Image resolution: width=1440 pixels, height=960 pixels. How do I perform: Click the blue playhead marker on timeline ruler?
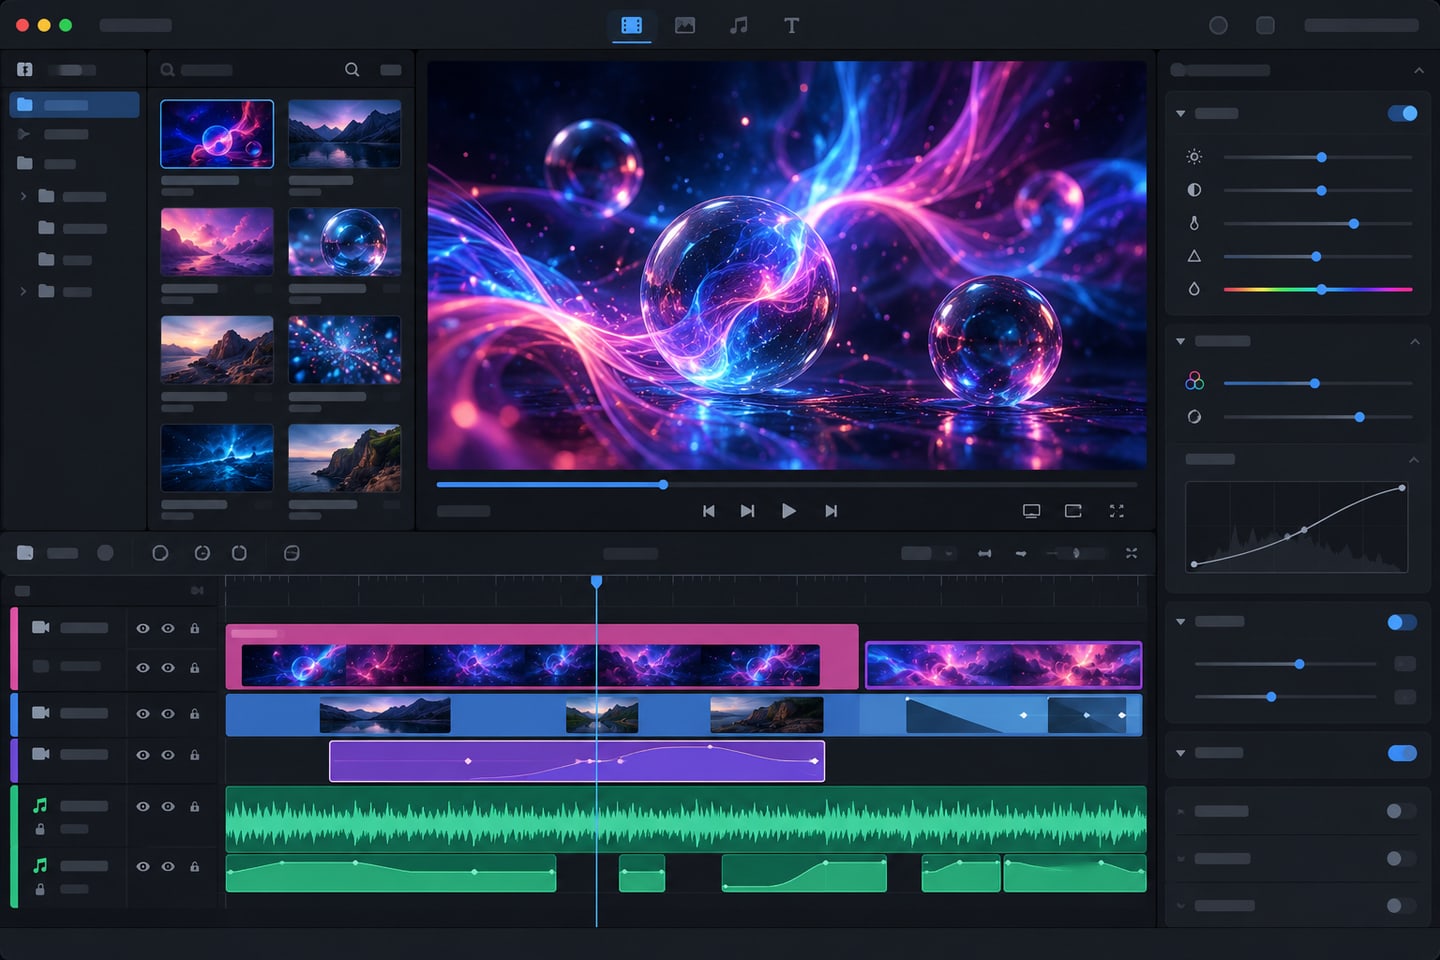[x=596, y=581]
